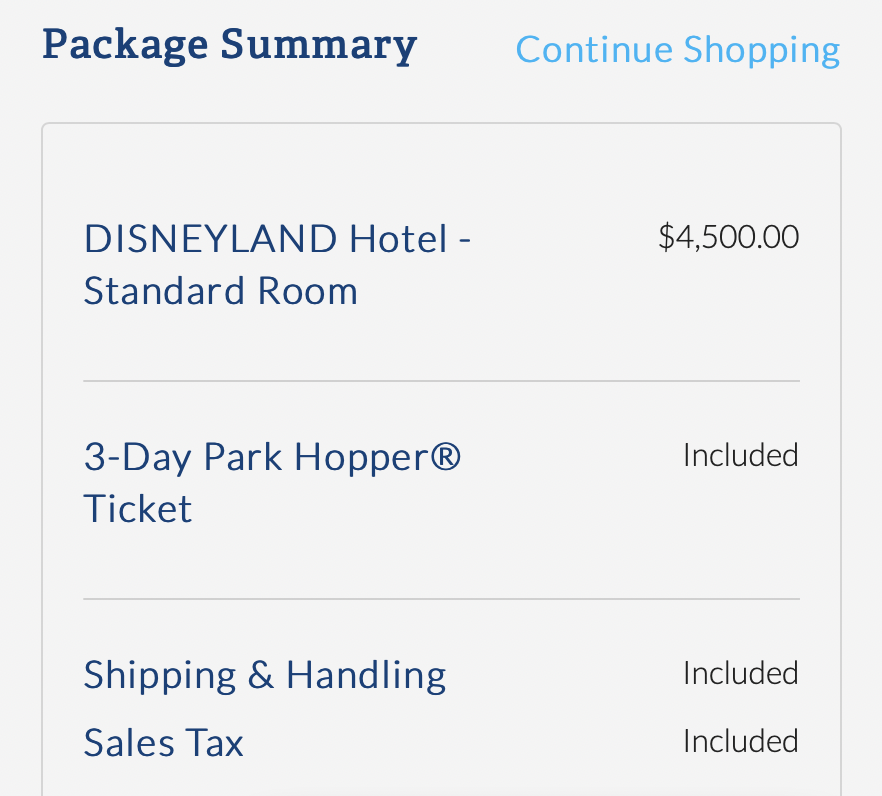882x796 pixels.
Task: Select the 3-Day Park Hopper Ticket item
Action: 272,482
